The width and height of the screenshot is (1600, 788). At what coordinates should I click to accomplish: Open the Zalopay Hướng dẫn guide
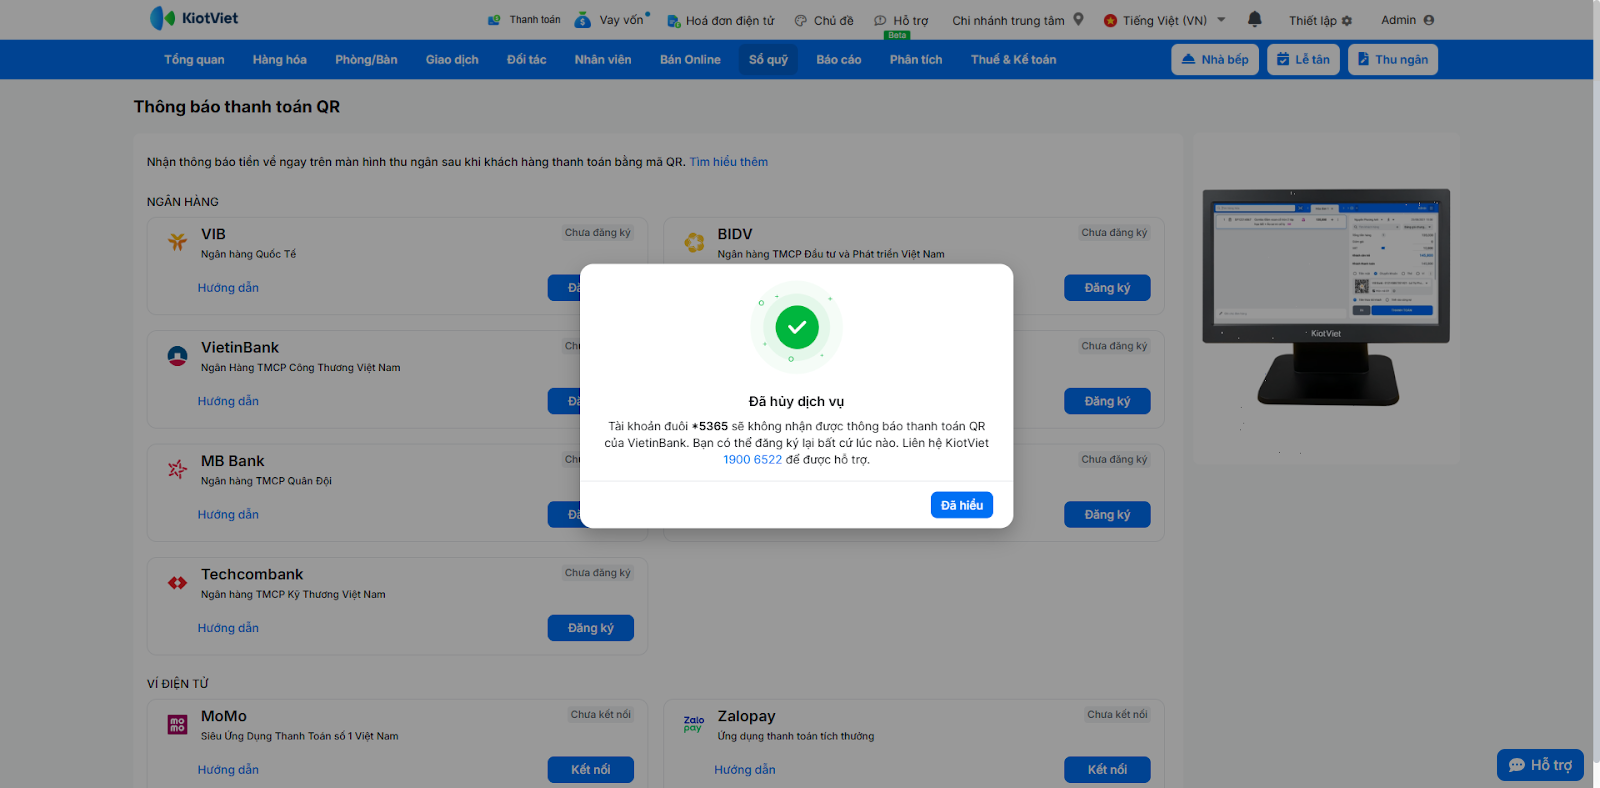(745, 770)
